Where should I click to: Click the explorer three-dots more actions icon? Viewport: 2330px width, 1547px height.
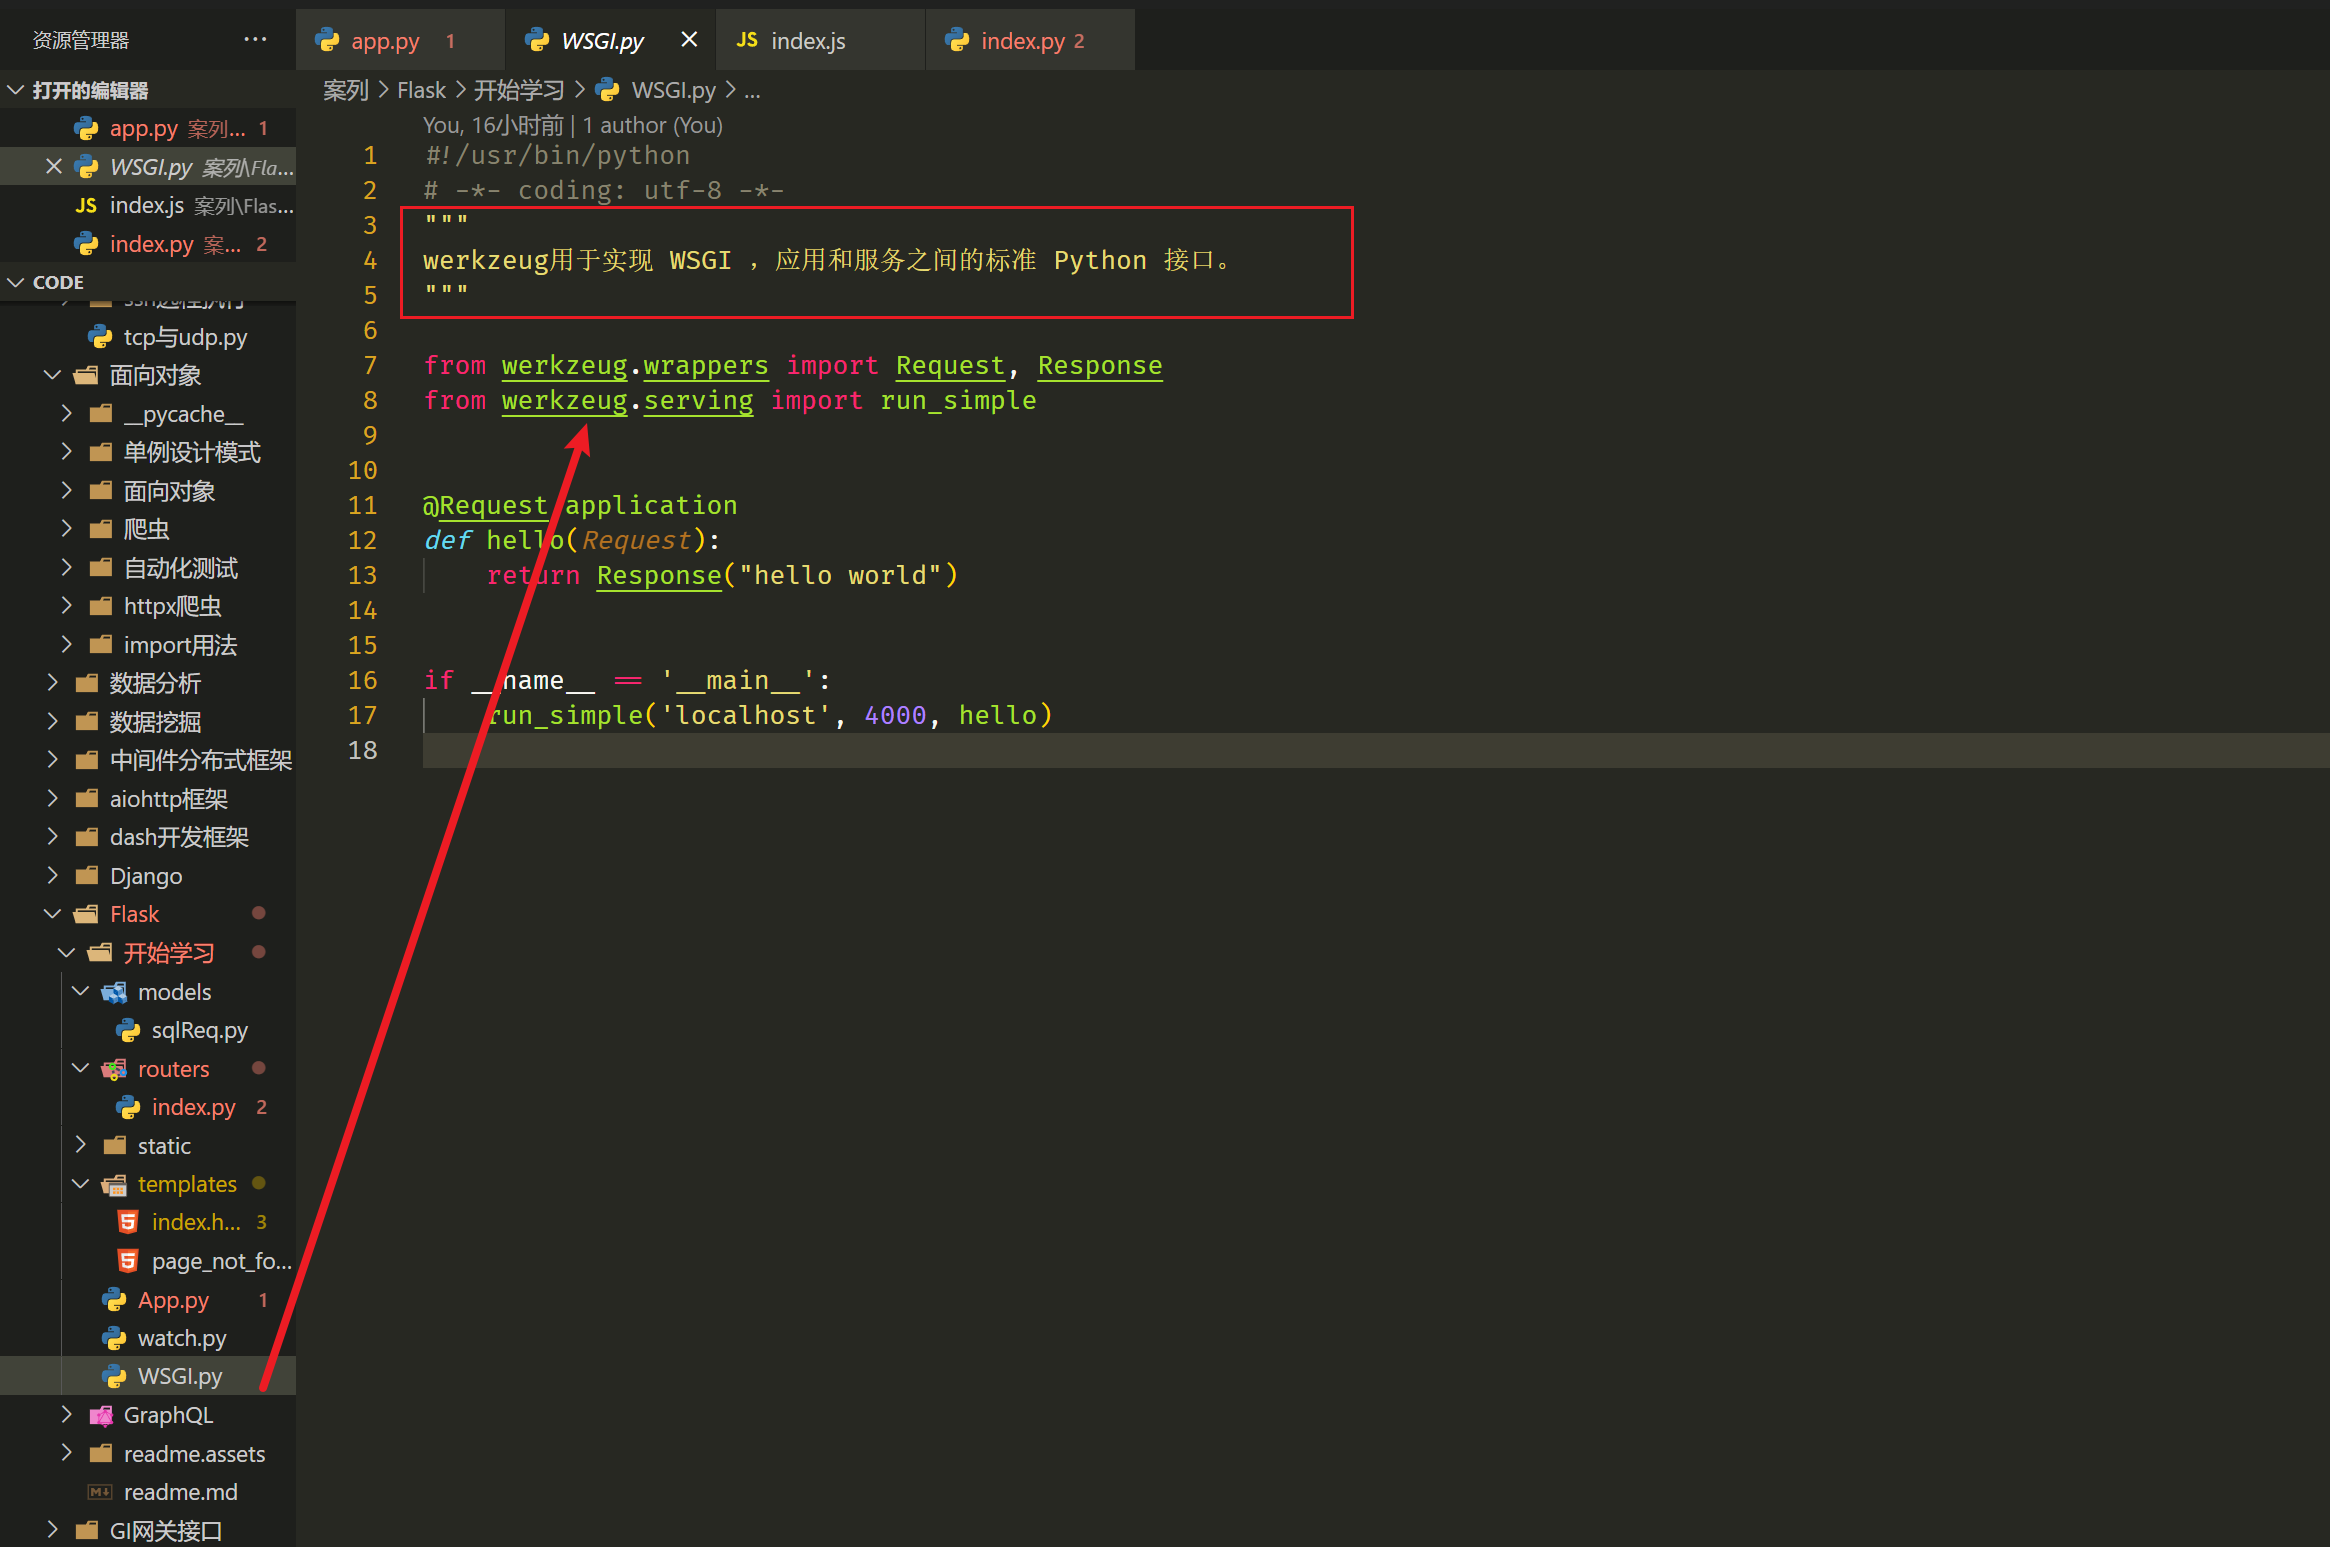tap(255, 40)
